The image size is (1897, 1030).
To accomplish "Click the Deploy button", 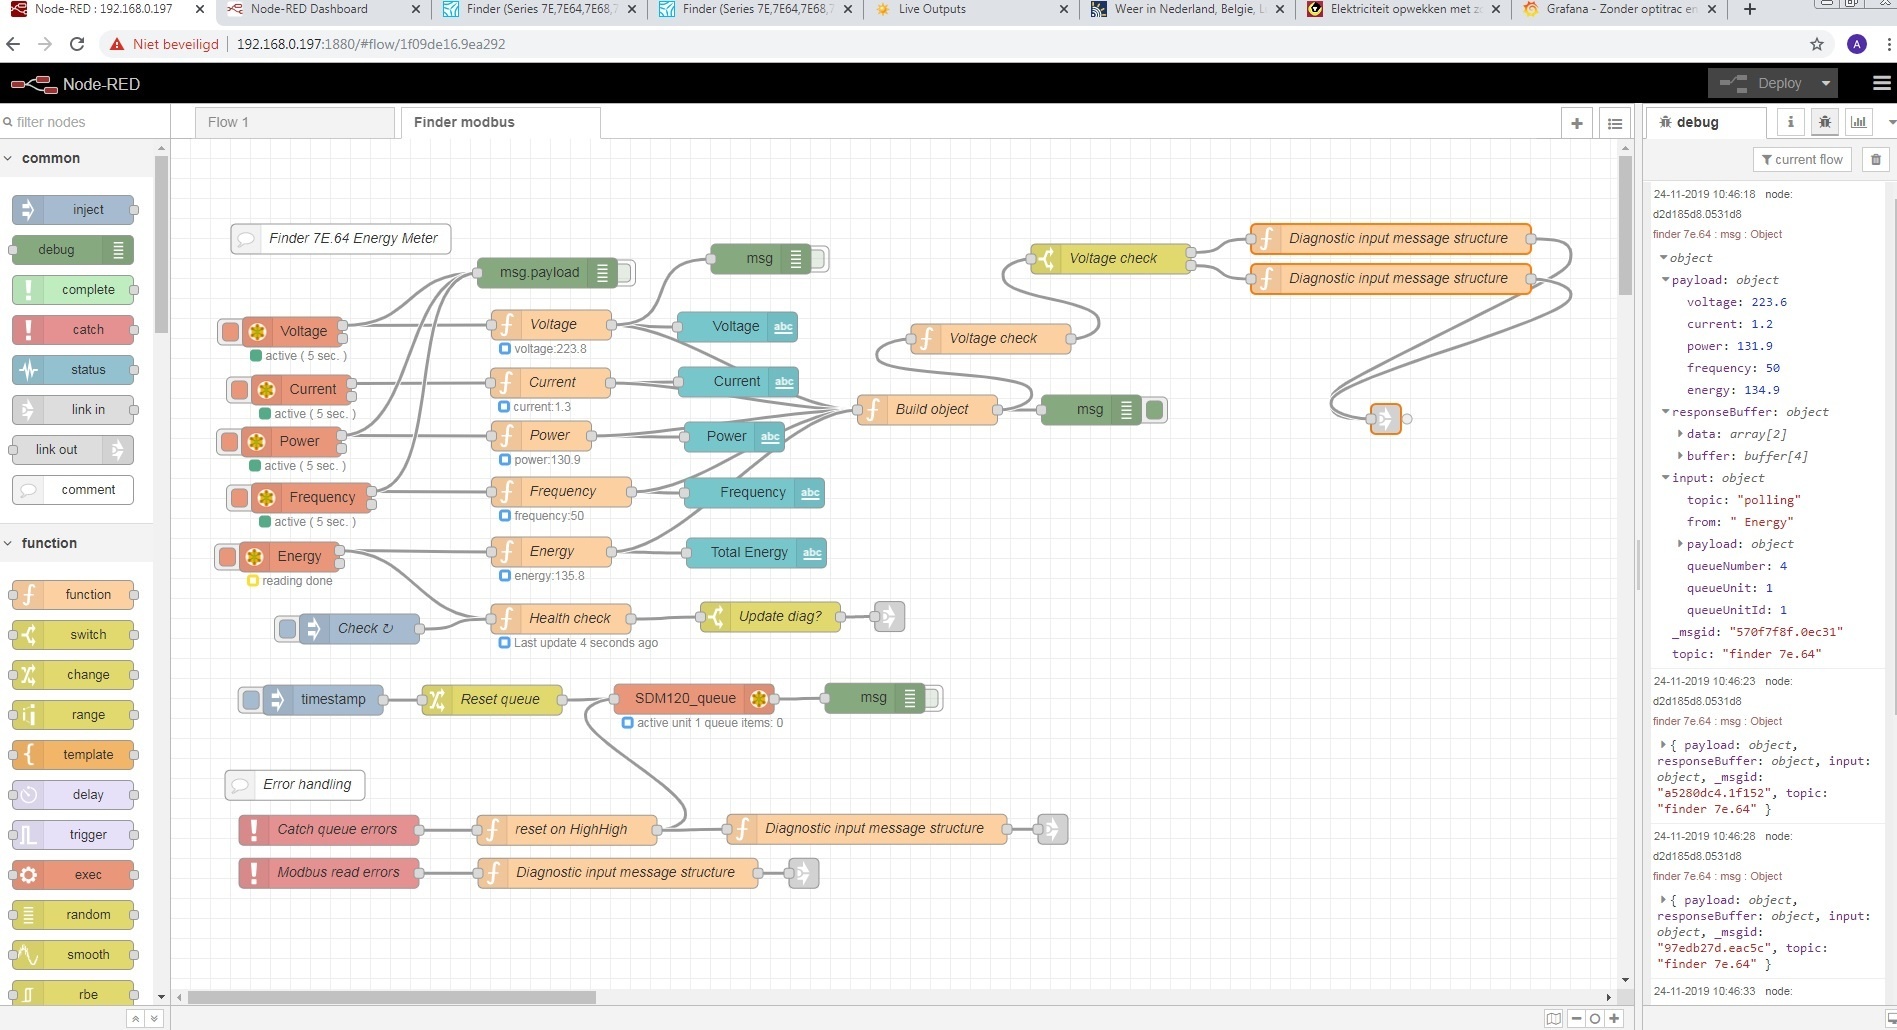I will (1761, 83).
